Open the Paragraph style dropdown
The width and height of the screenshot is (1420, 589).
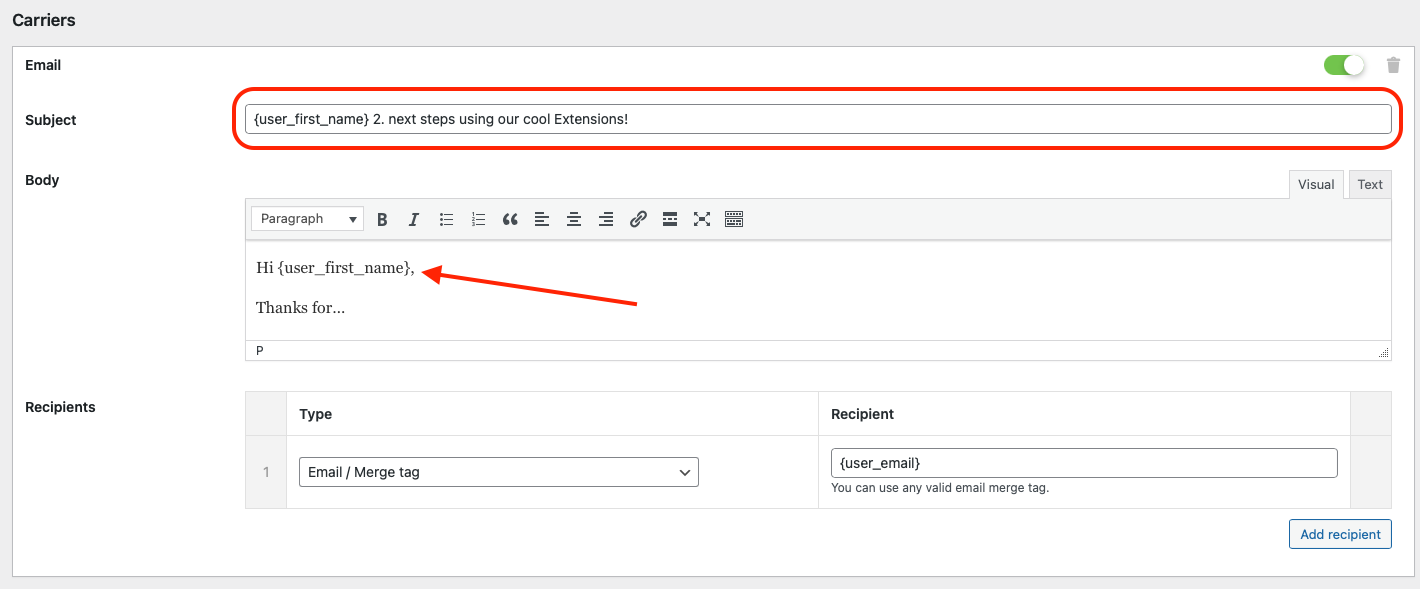pyautogui.click(x=306, y=218)
